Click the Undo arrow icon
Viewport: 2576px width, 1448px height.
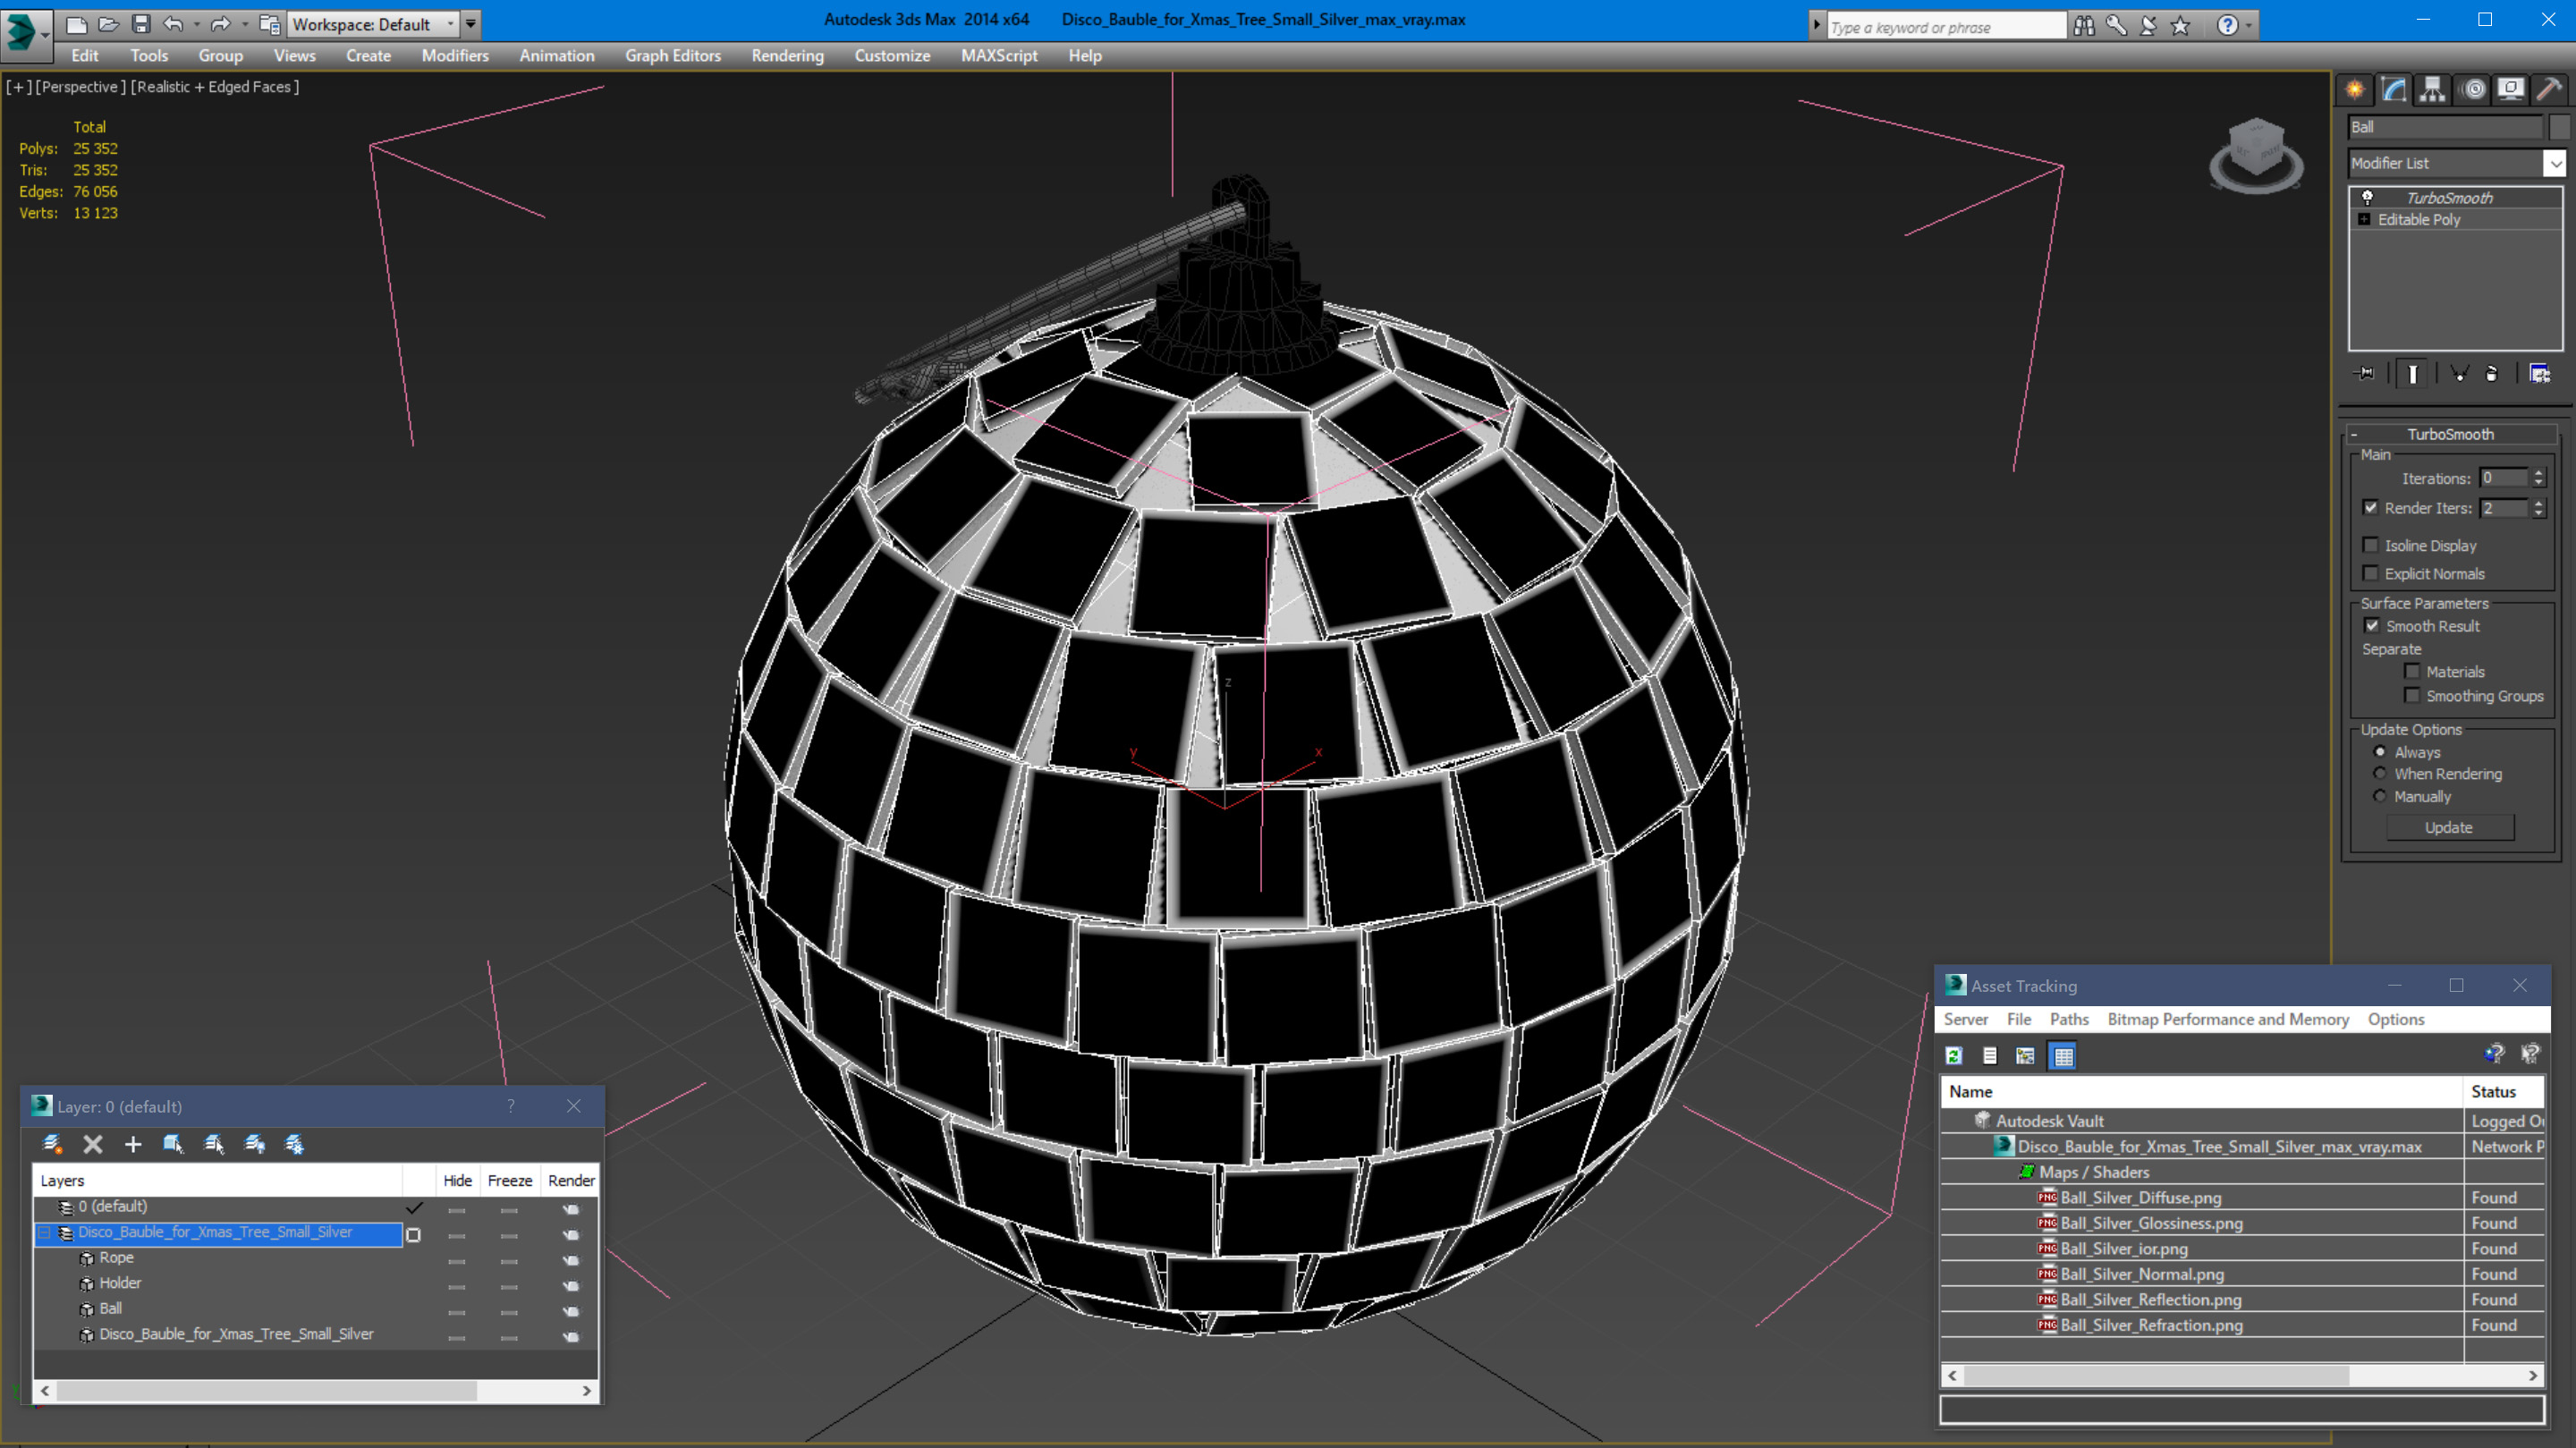click(x=173, y=24)
